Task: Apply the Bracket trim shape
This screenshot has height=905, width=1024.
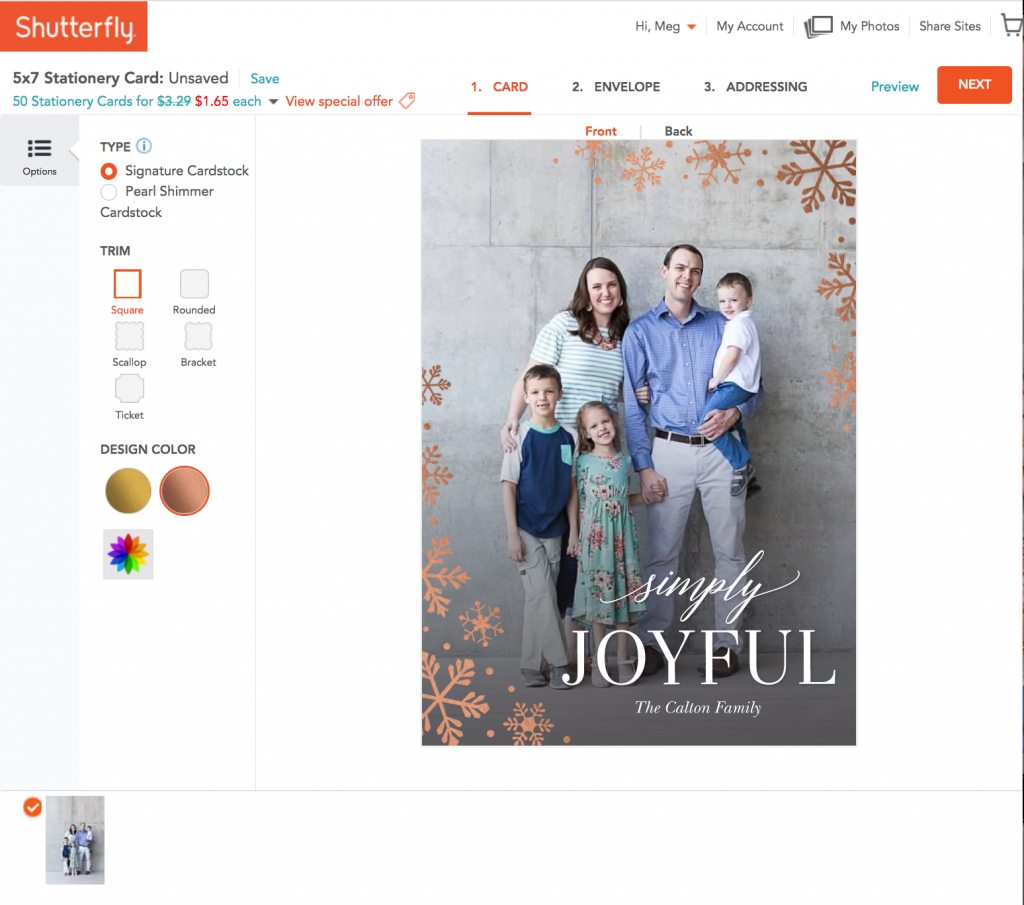Action: 197,337
